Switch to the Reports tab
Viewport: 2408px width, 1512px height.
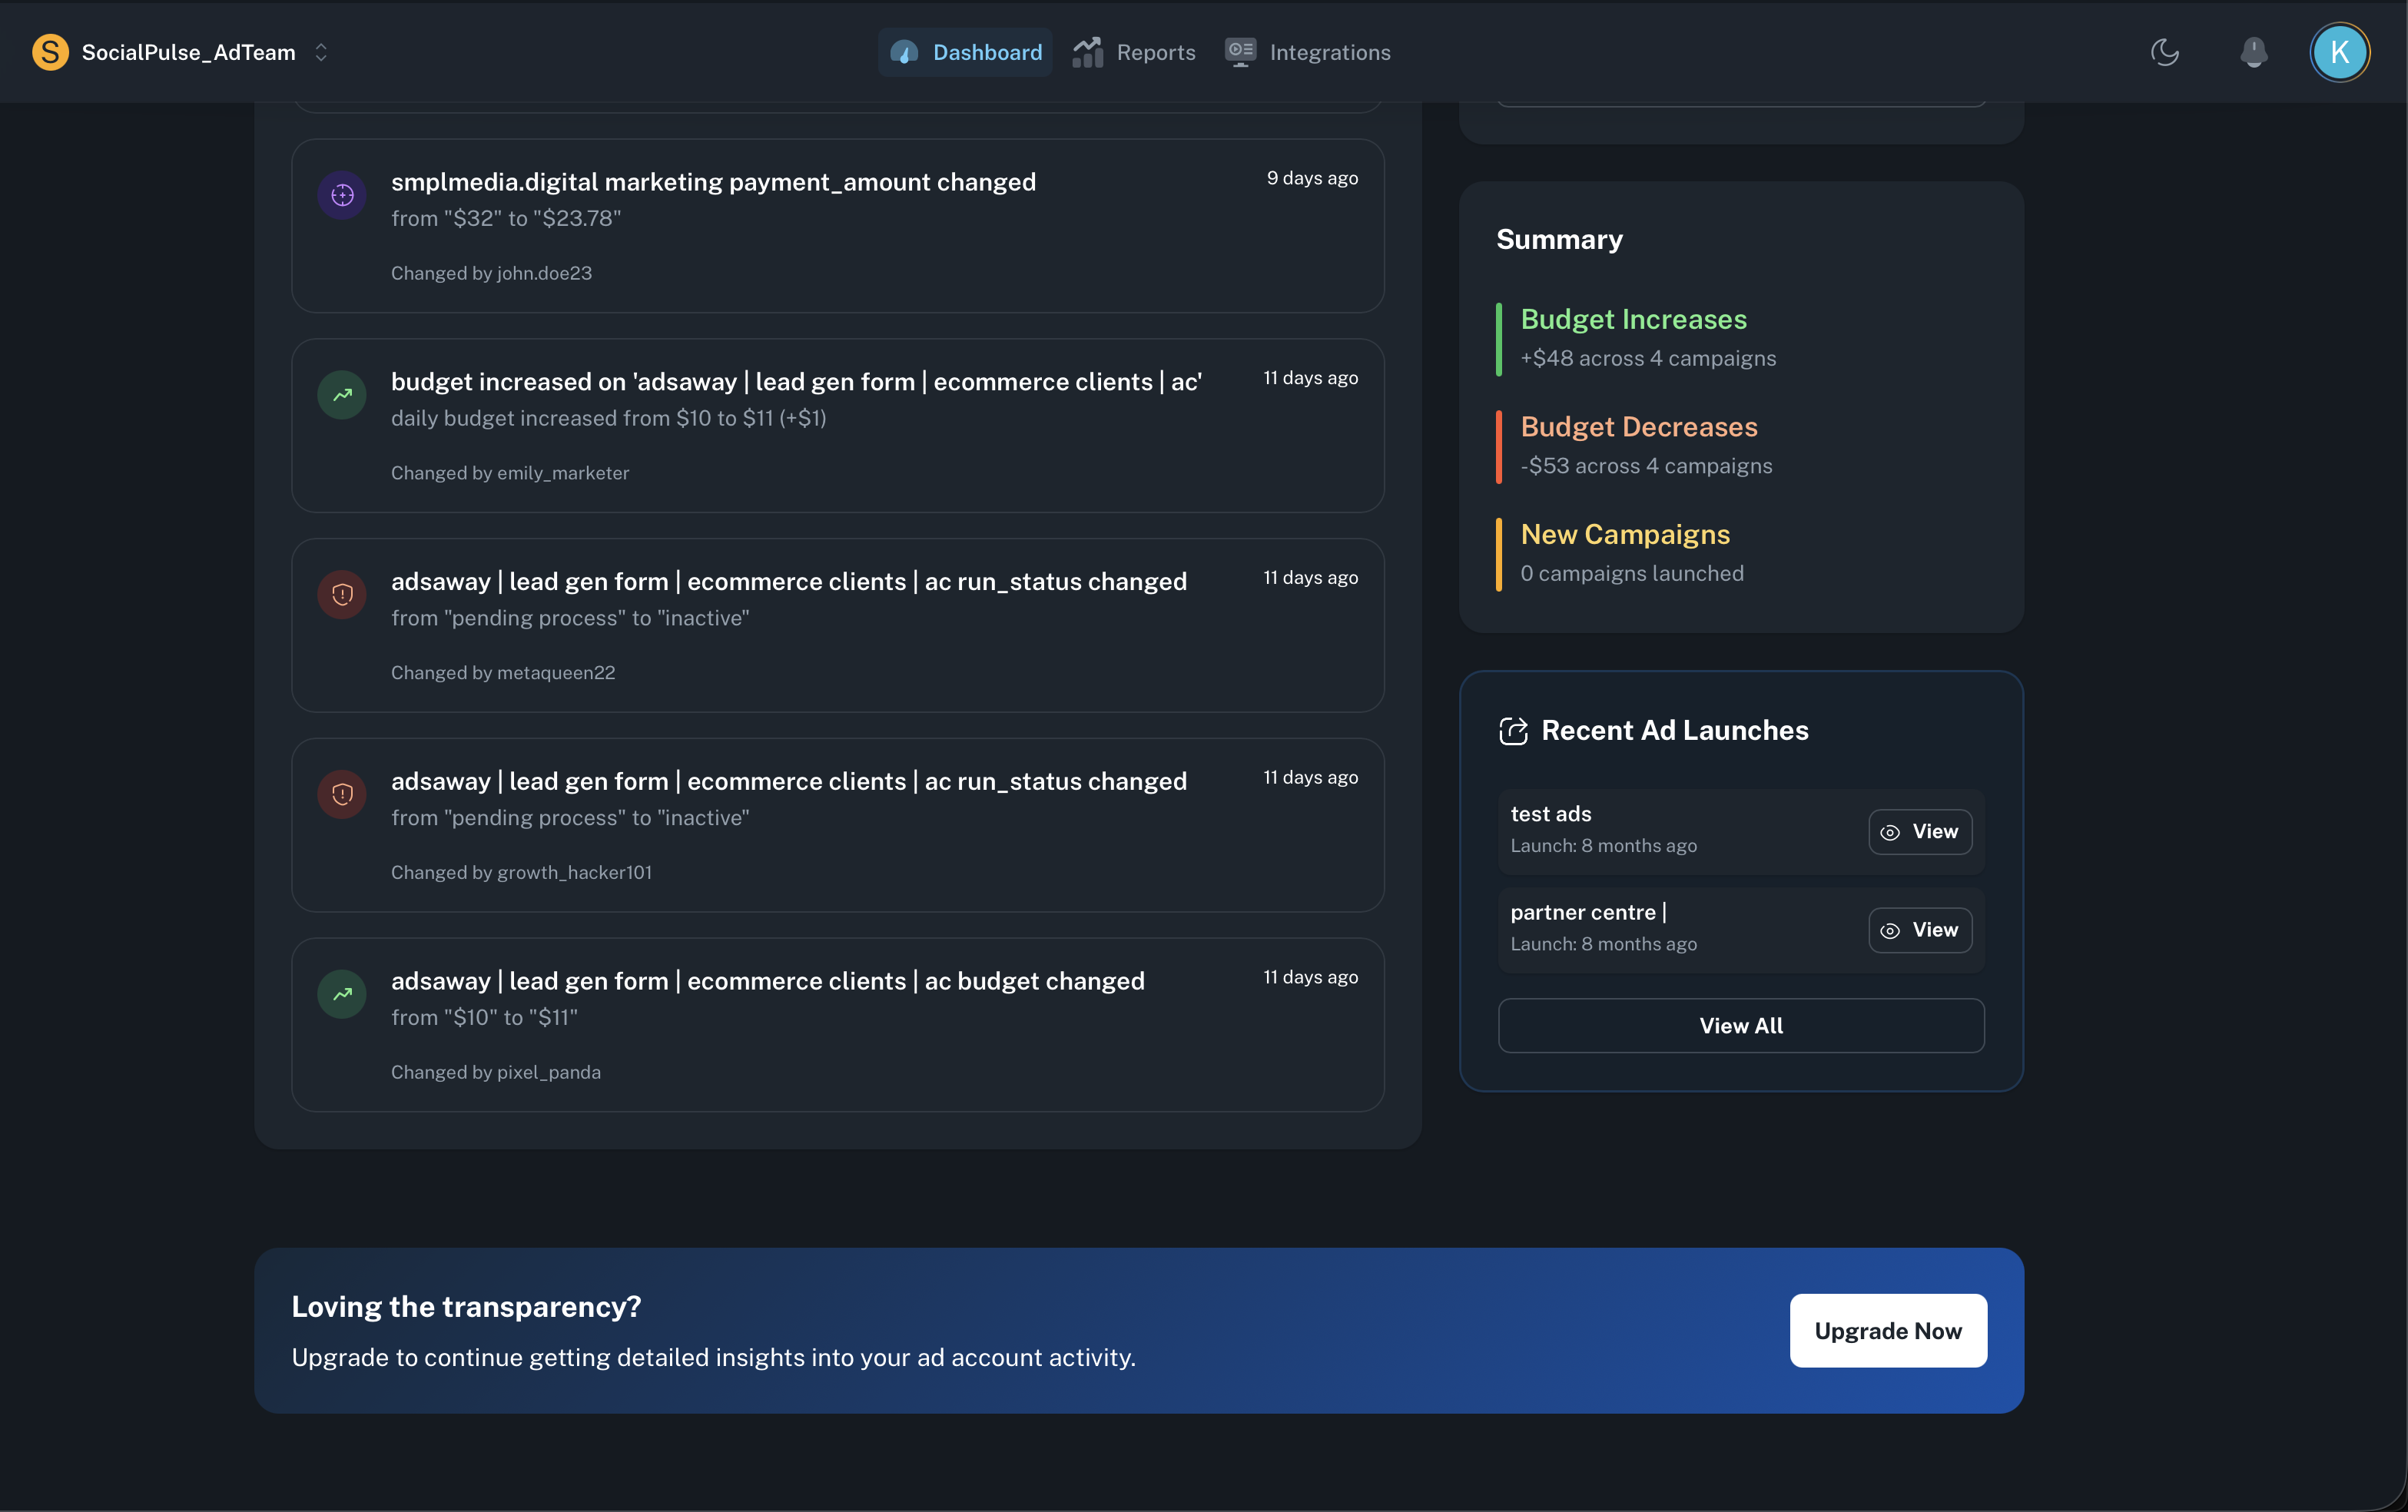[x=1134, y=52]
